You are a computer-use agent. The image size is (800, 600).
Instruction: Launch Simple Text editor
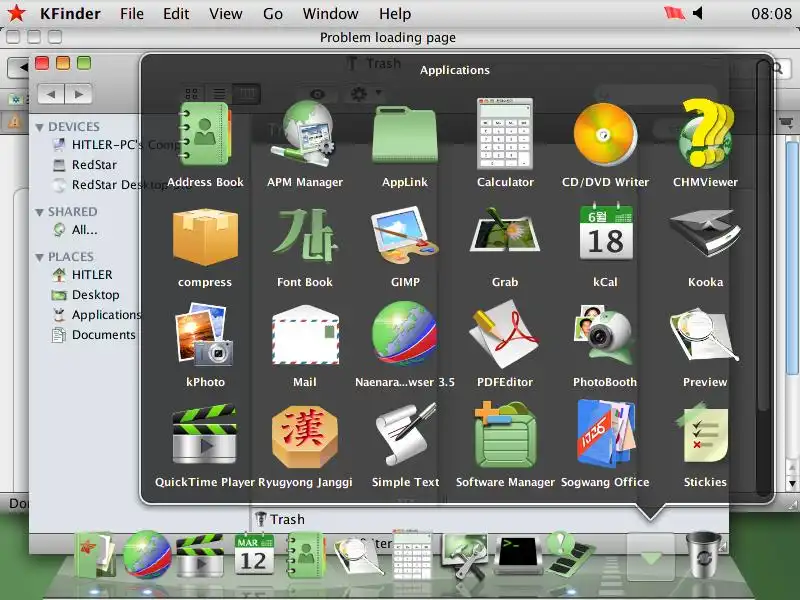click(406, 435)
